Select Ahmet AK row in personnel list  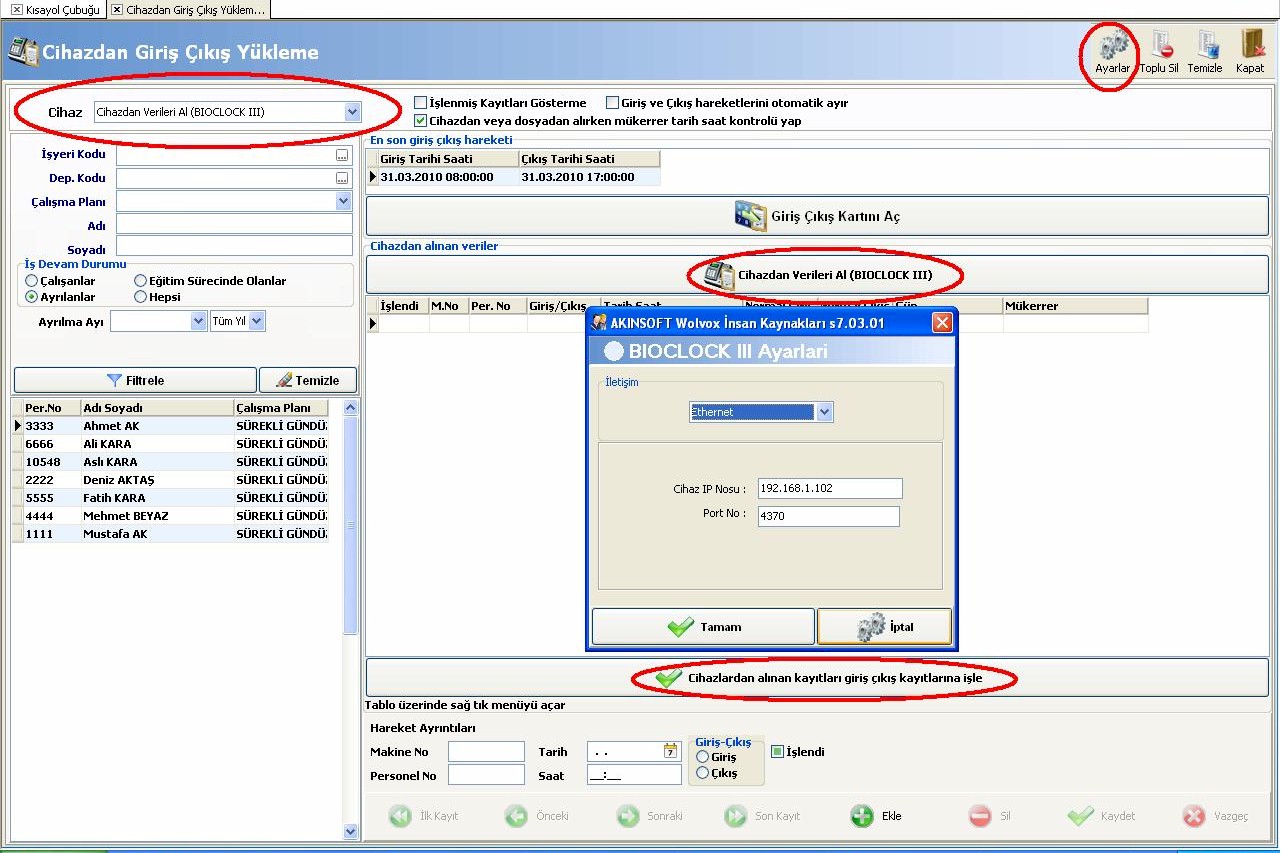pyautogui.click(x=170, y=426)
